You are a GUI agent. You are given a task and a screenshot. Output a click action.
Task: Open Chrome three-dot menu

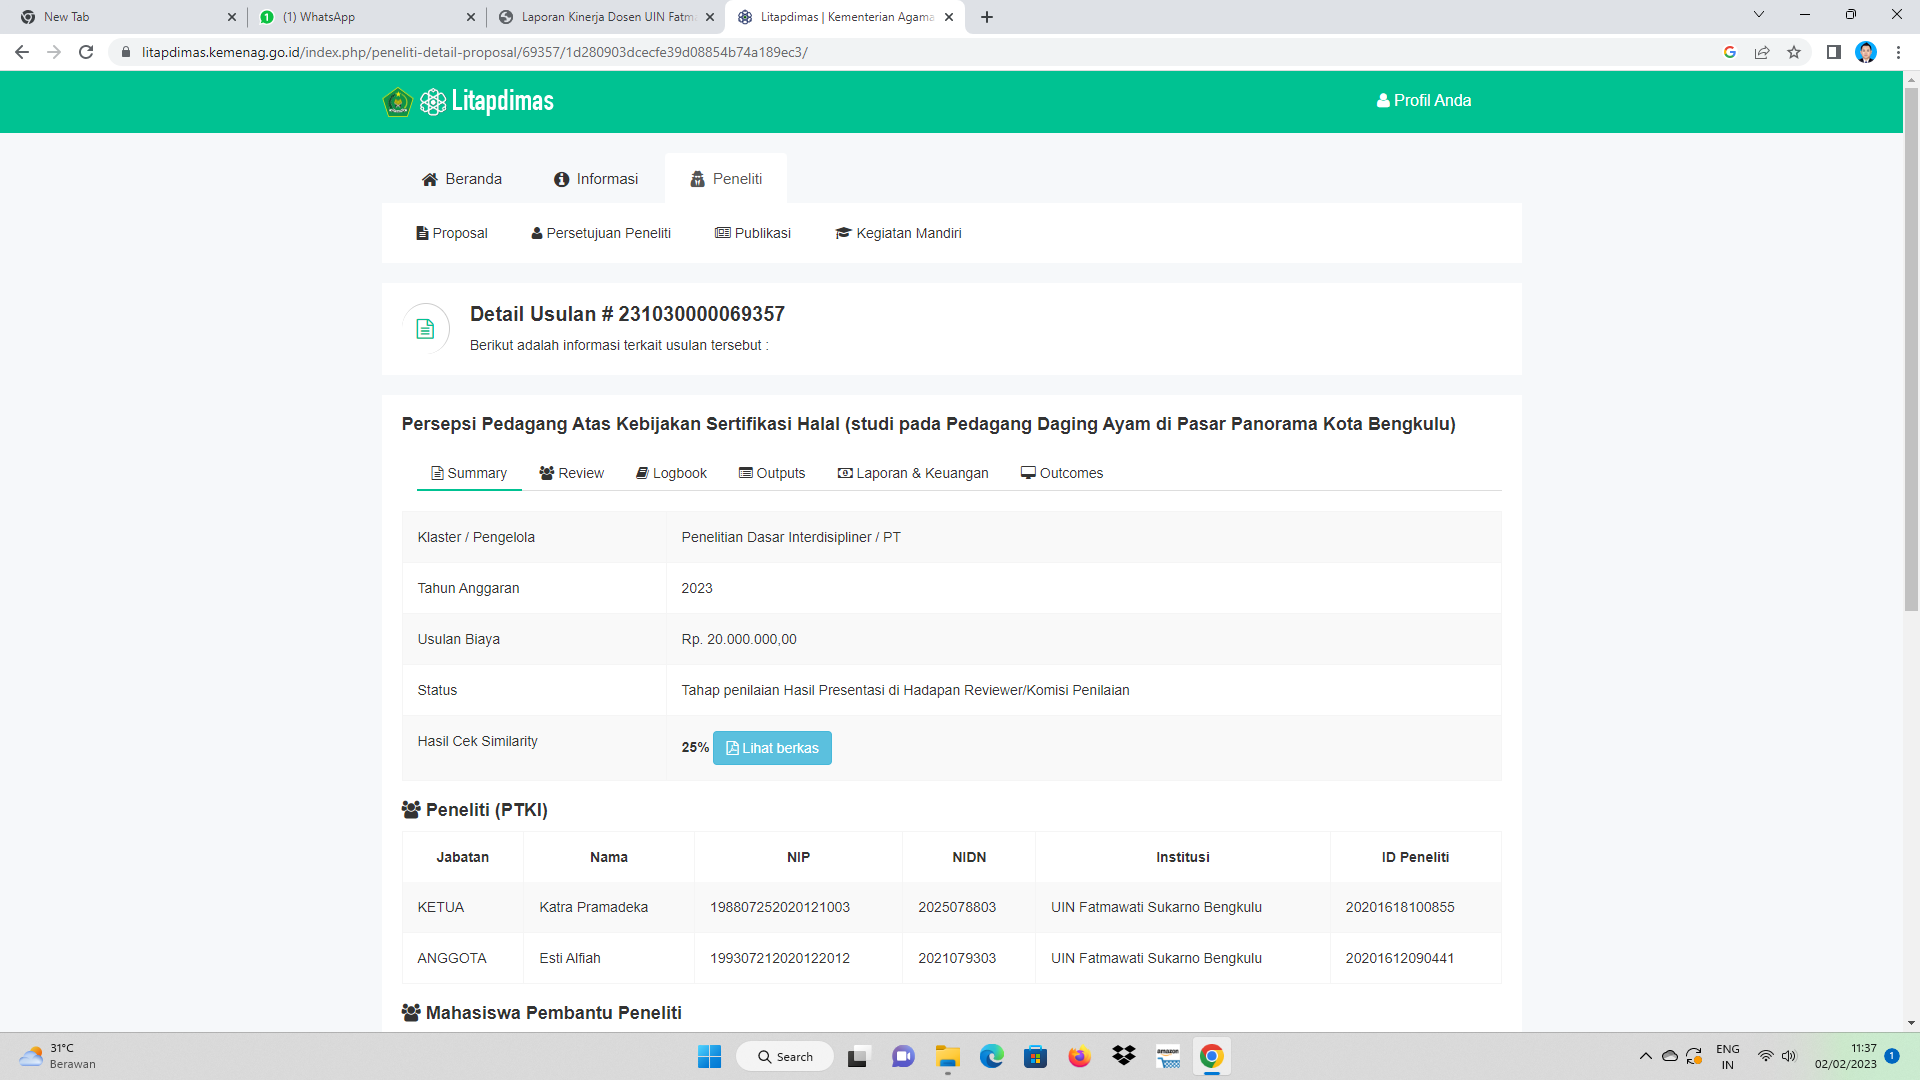(1898, 52)
